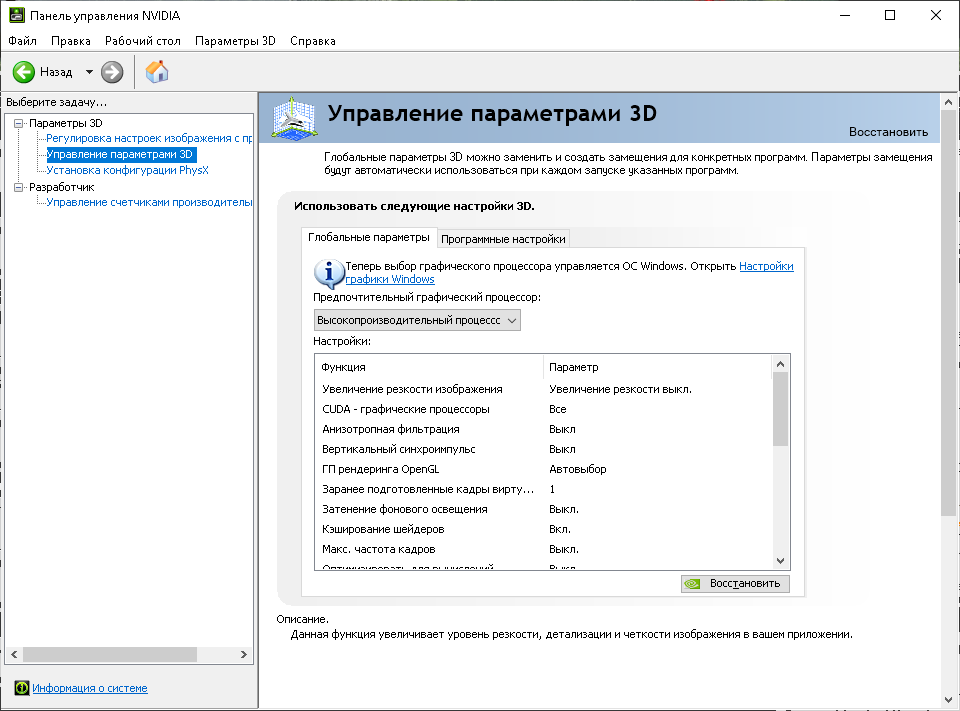Open Настройки графики Windows link
960x711 pixels.
point(569,273)
